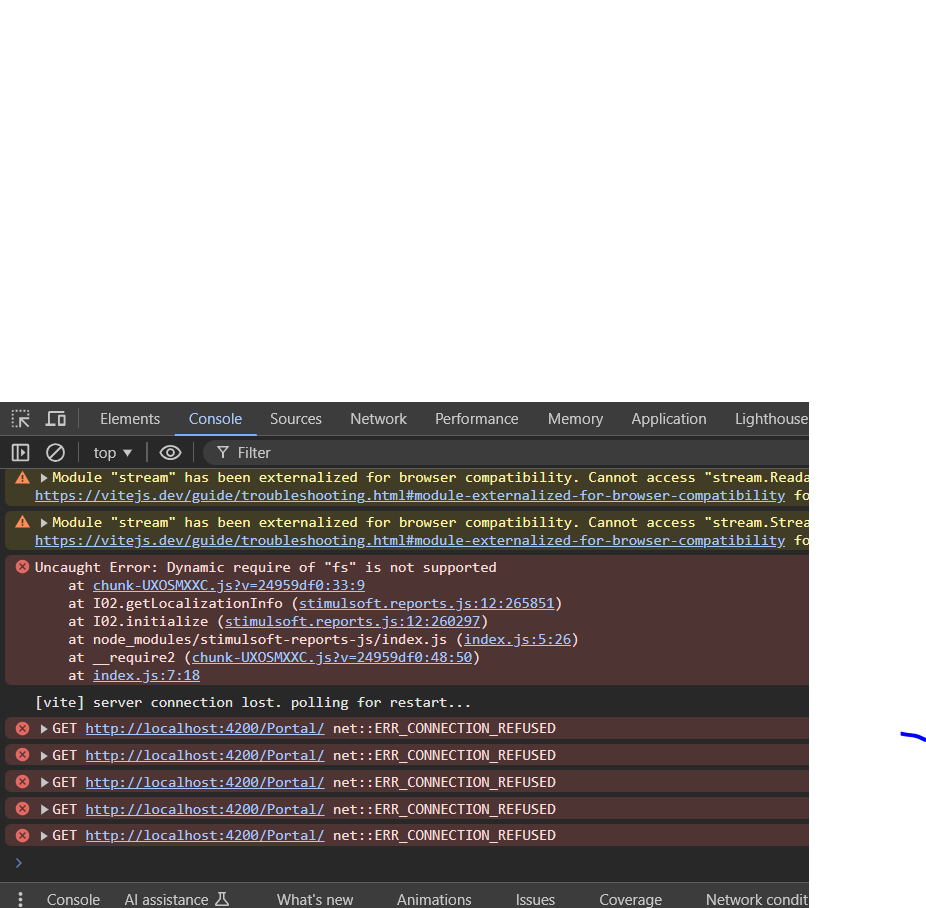Click the funnel filter icon
Viewport: 926px width, 908px height.
[x=223, y=453]
